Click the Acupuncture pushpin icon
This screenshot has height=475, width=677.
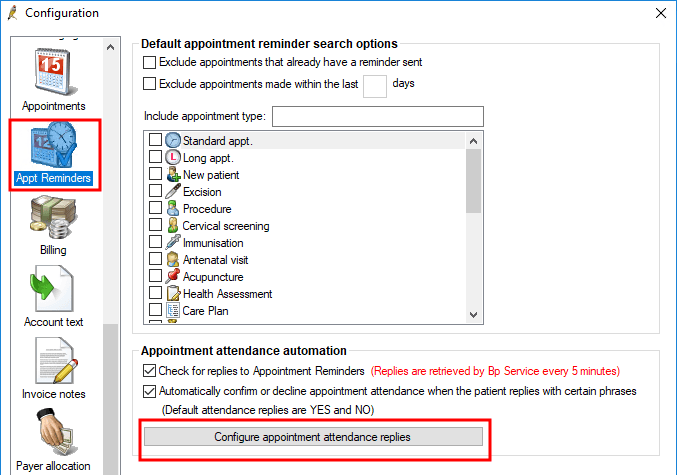[173, 276]
